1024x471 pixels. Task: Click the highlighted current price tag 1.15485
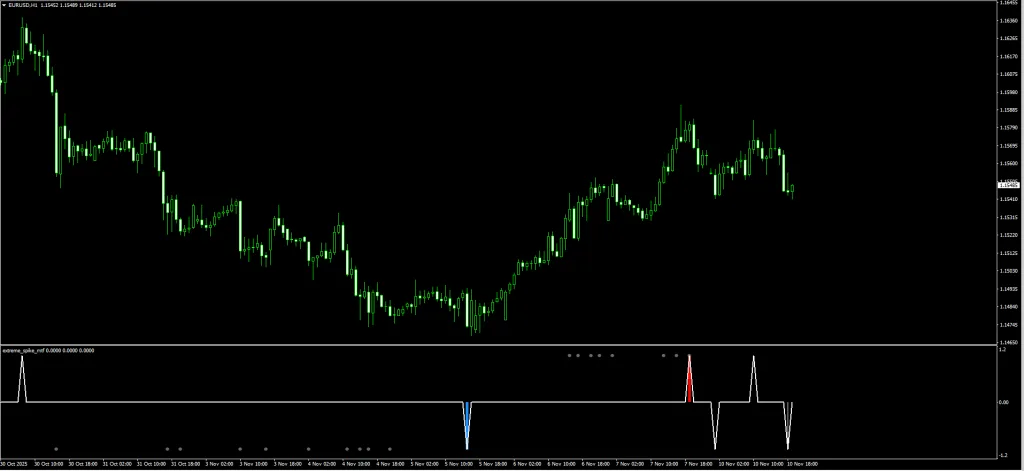[1008, 186]
